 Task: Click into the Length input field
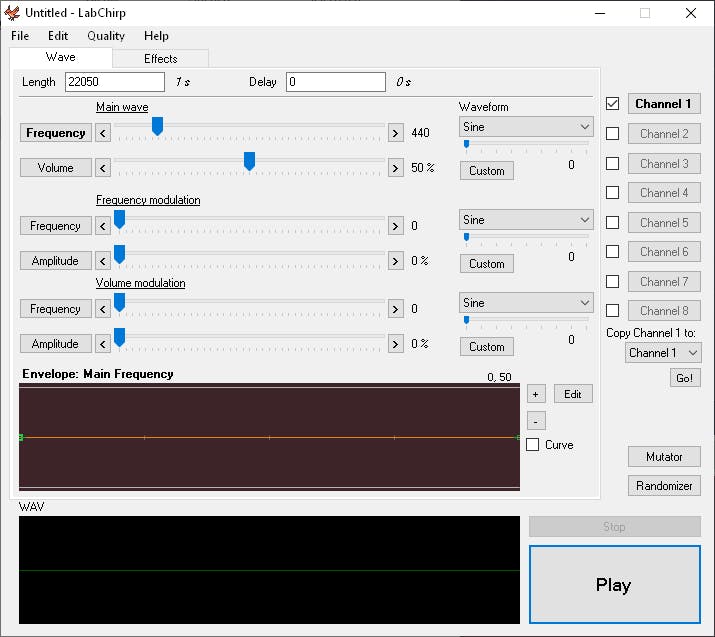[114, 82]
